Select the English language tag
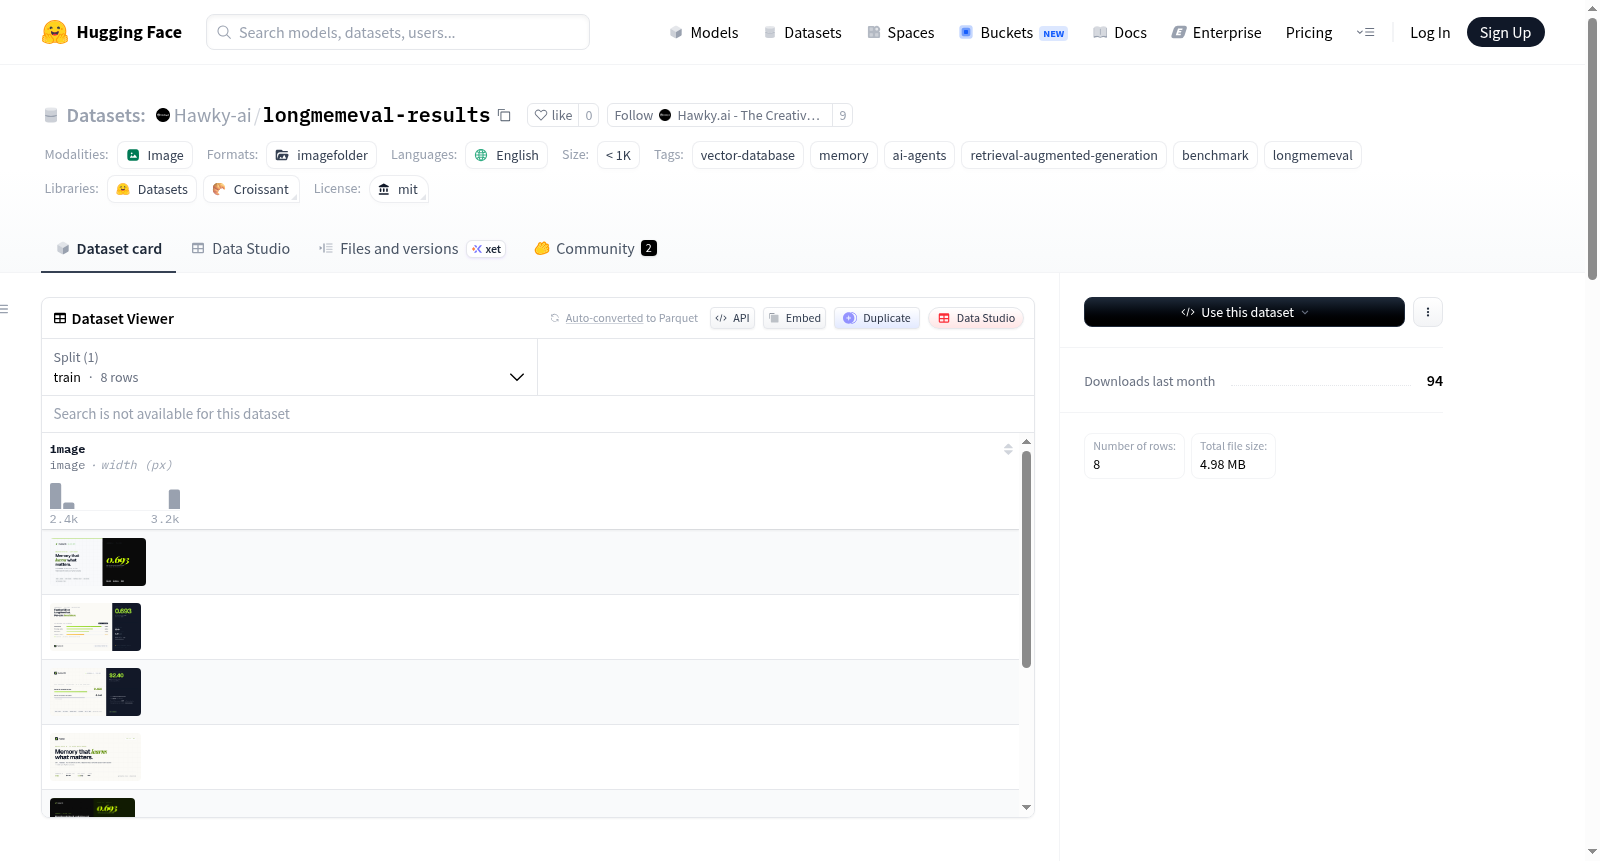 (x=507, y=155)
